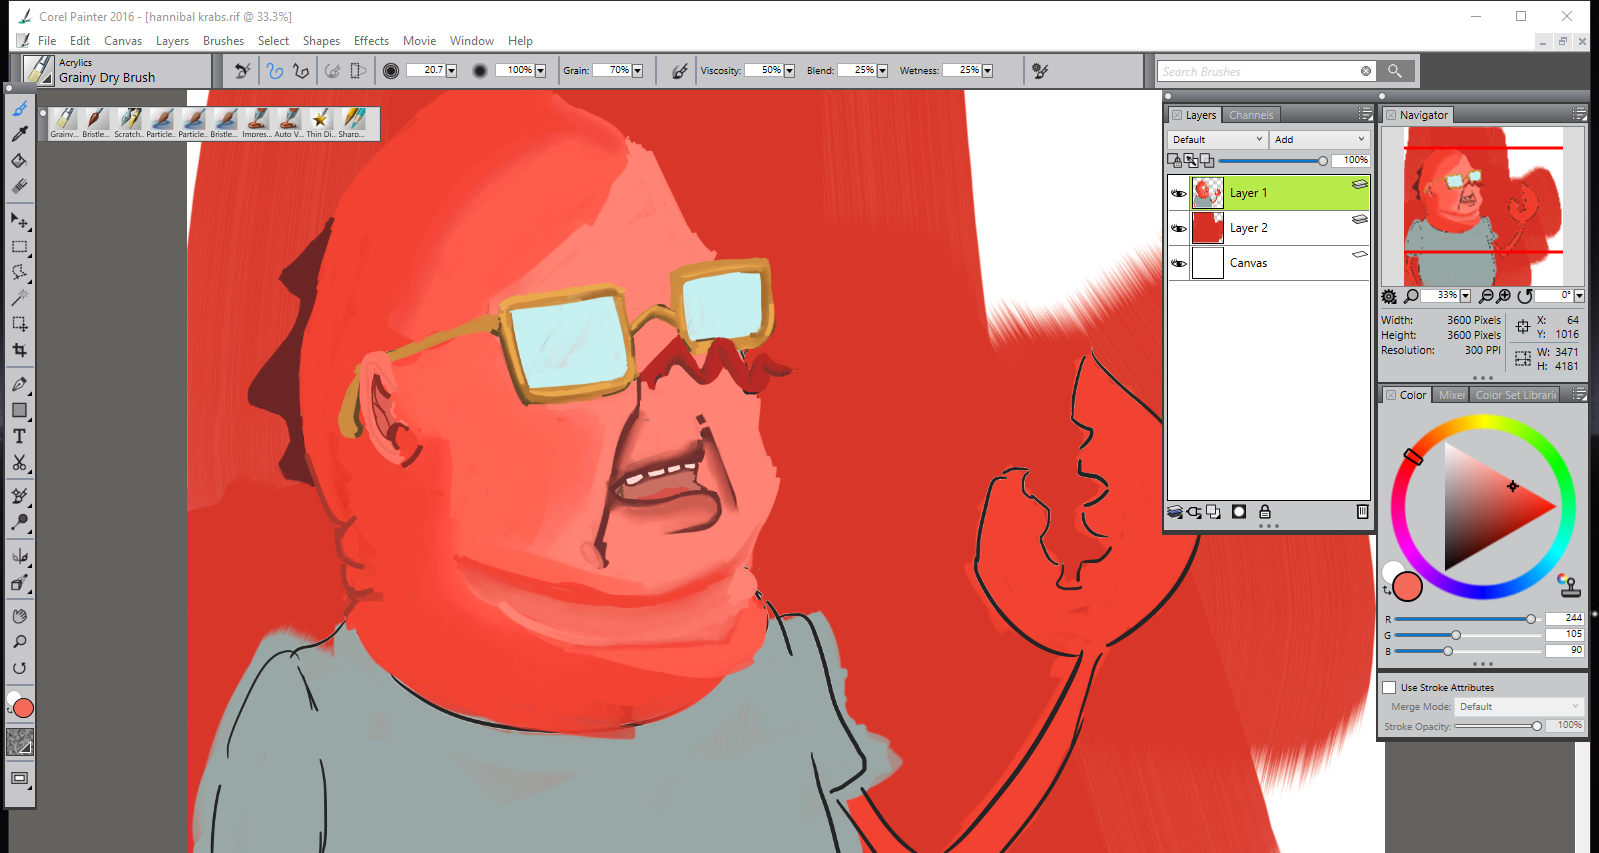Viewport: 1599px width, 853px height.
Task: Open Blend value dropdown arrow
Action: click(x=882, y=71)
